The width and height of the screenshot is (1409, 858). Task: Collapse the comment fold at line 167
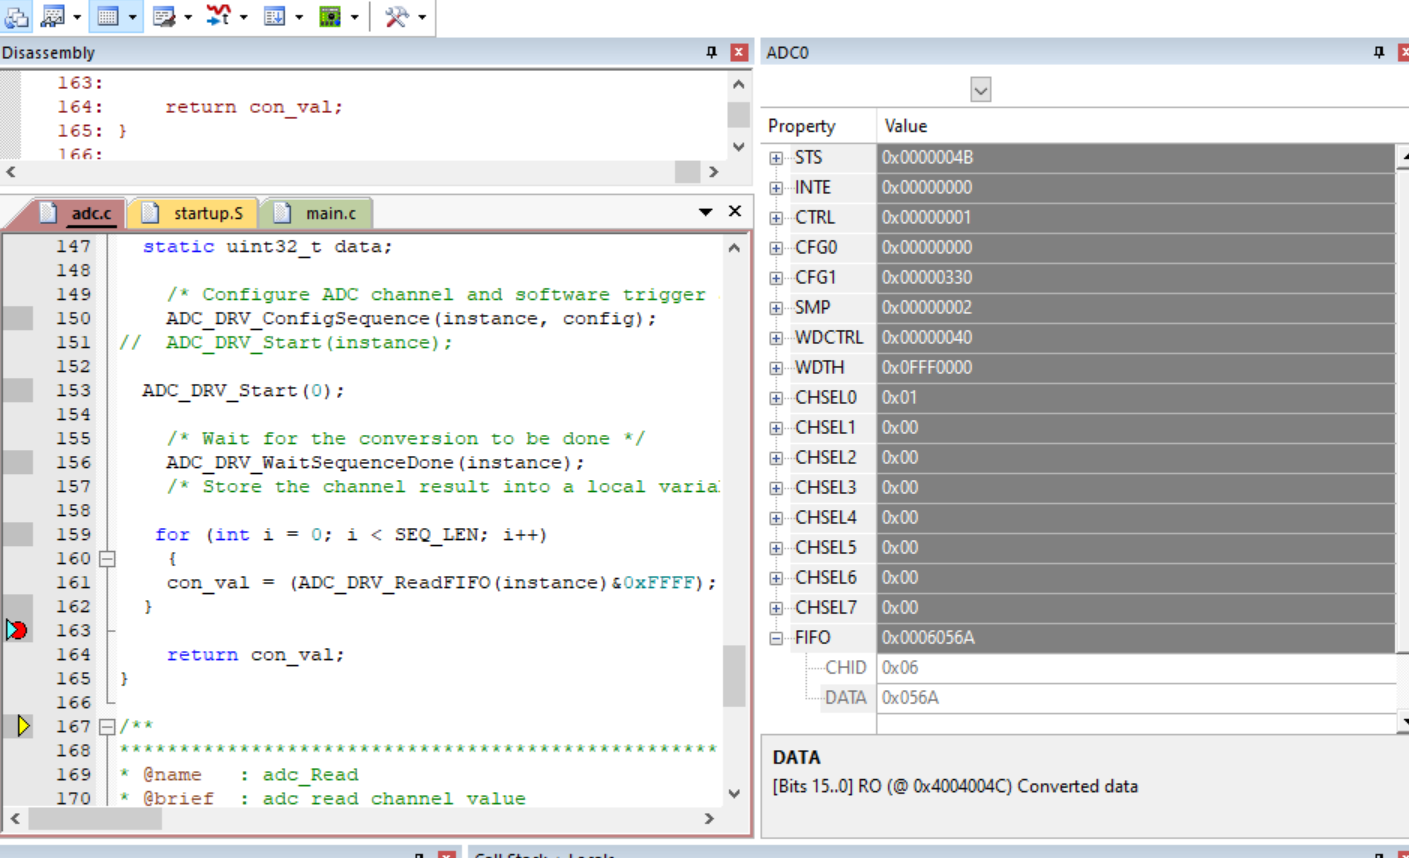[x=107, y=727]
